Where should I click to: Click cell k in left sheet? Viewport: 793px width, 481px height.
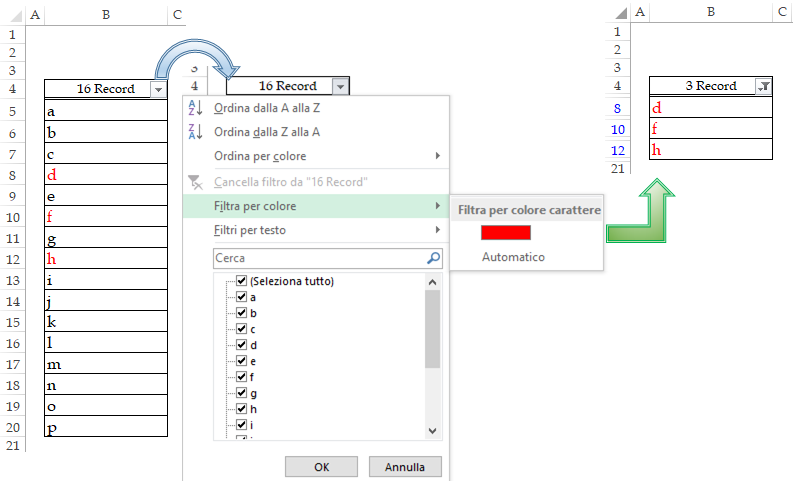(106, 322)
